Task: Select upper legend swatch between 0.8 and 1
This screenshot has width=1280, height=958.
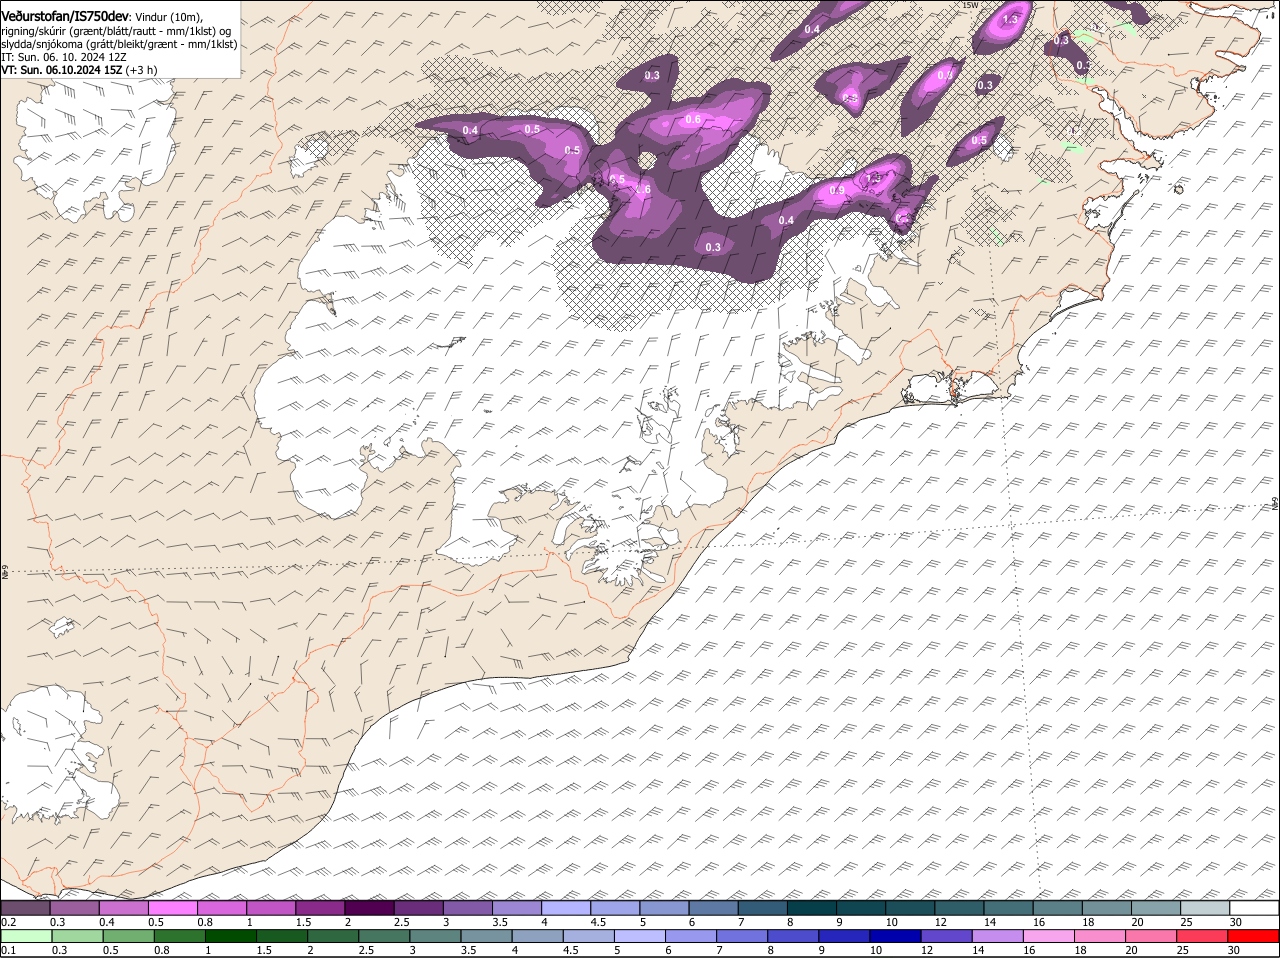Action: tap(221, 908)
